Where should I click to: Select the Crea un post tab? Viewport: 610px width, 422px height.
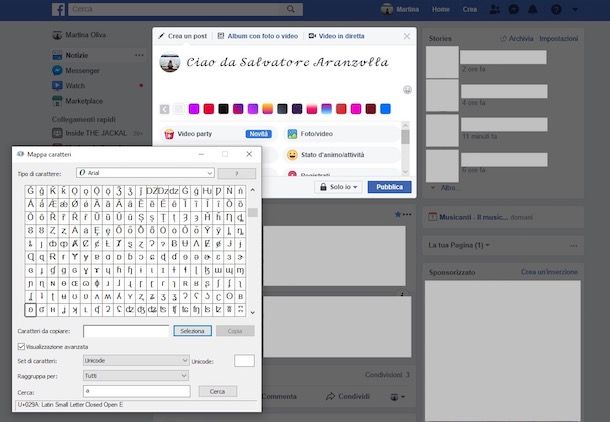pyautogui.click(x=183, y=36)
